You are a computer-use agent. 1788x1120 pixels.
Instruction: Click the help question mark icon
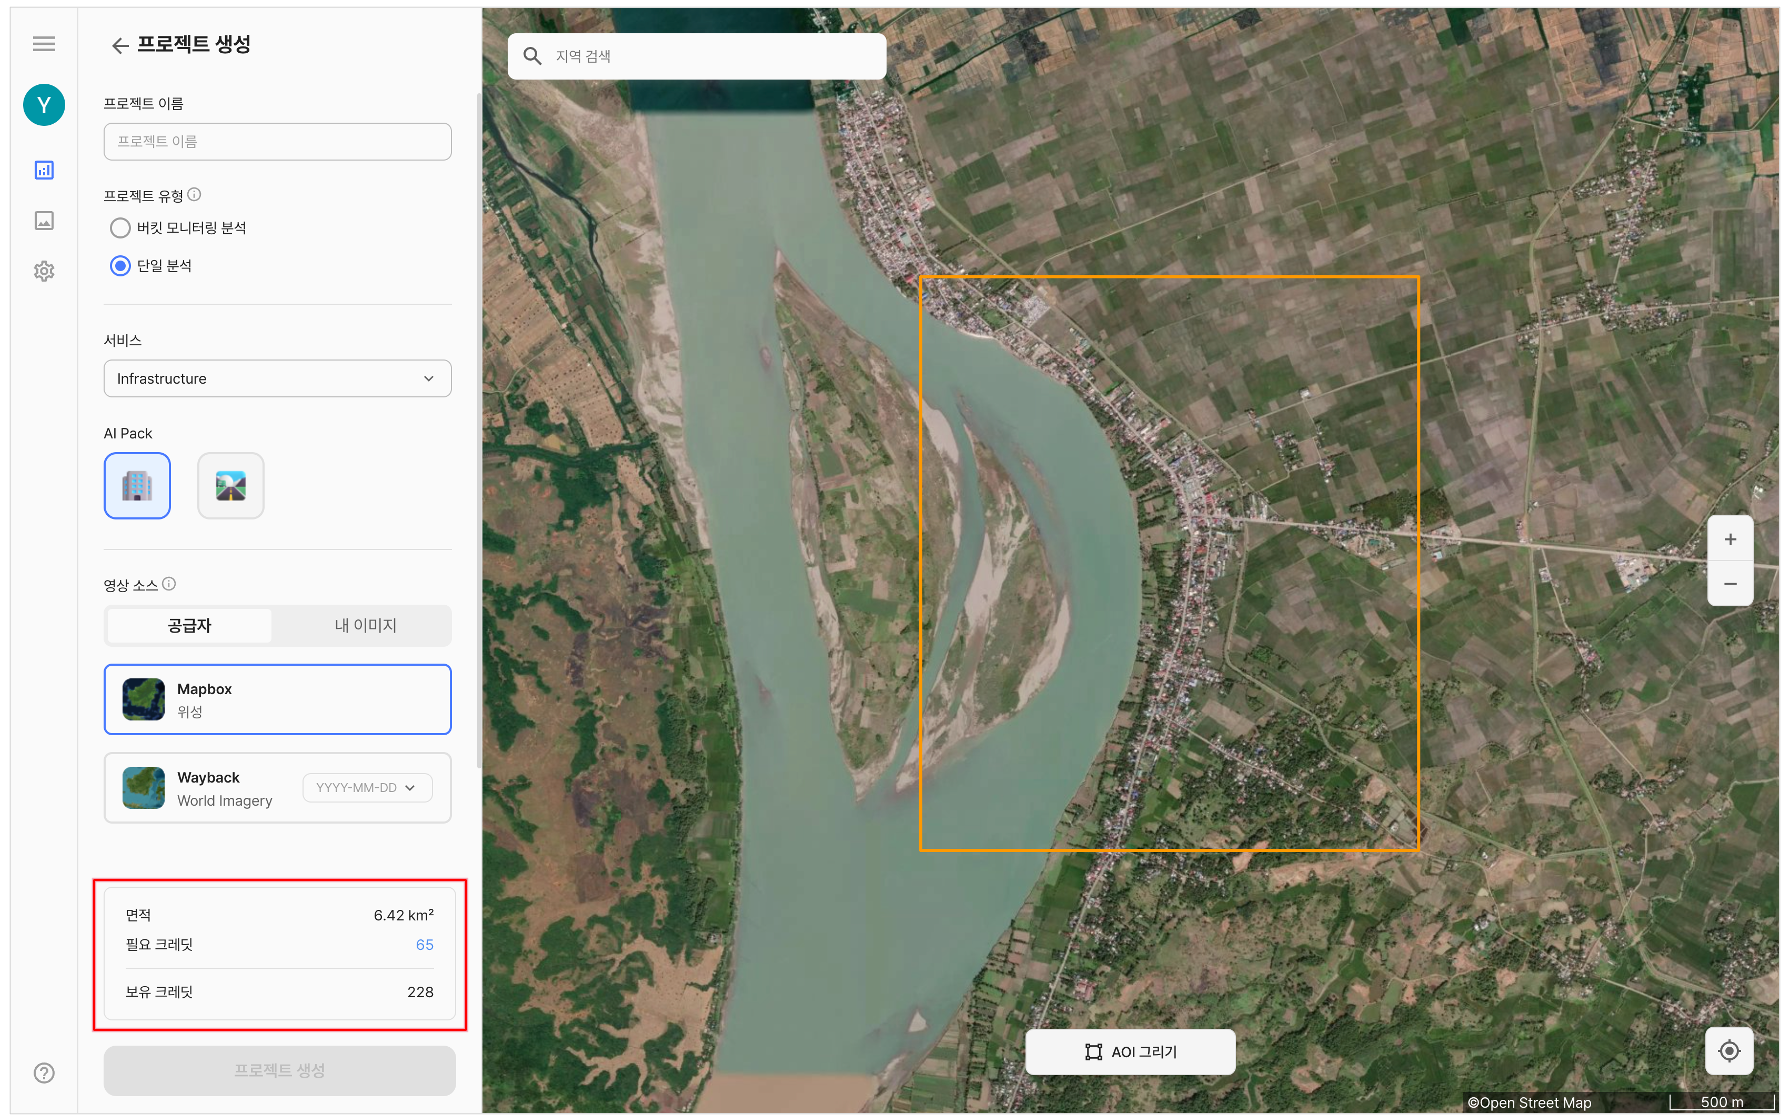click(x=44, y=1073)
